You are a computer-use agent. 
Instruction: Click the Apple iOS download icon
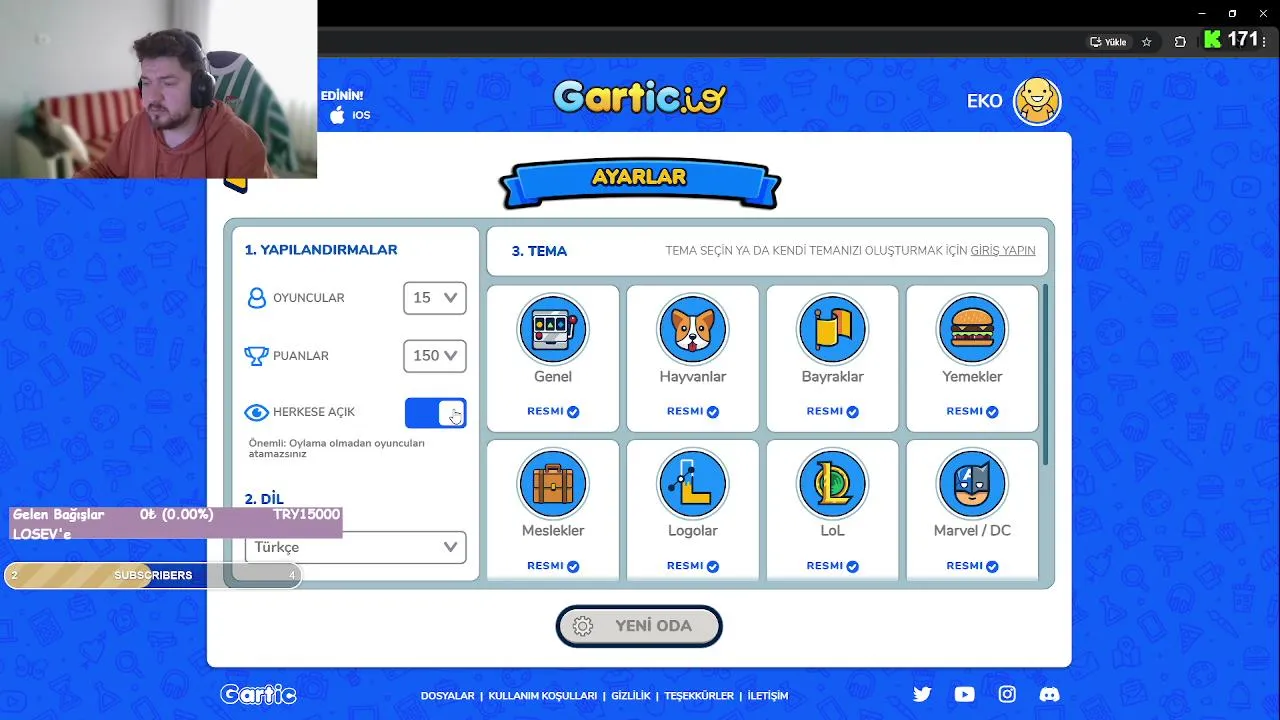point(337,115)
